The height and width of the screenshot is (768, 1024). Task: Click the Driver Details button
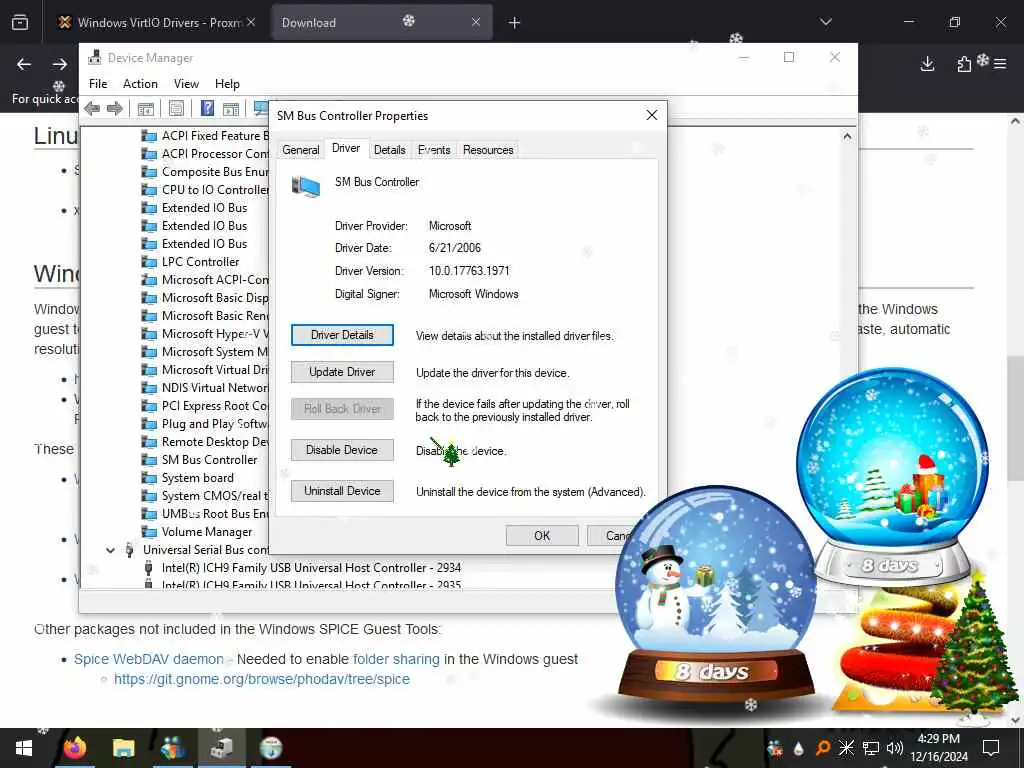[342, 335]
